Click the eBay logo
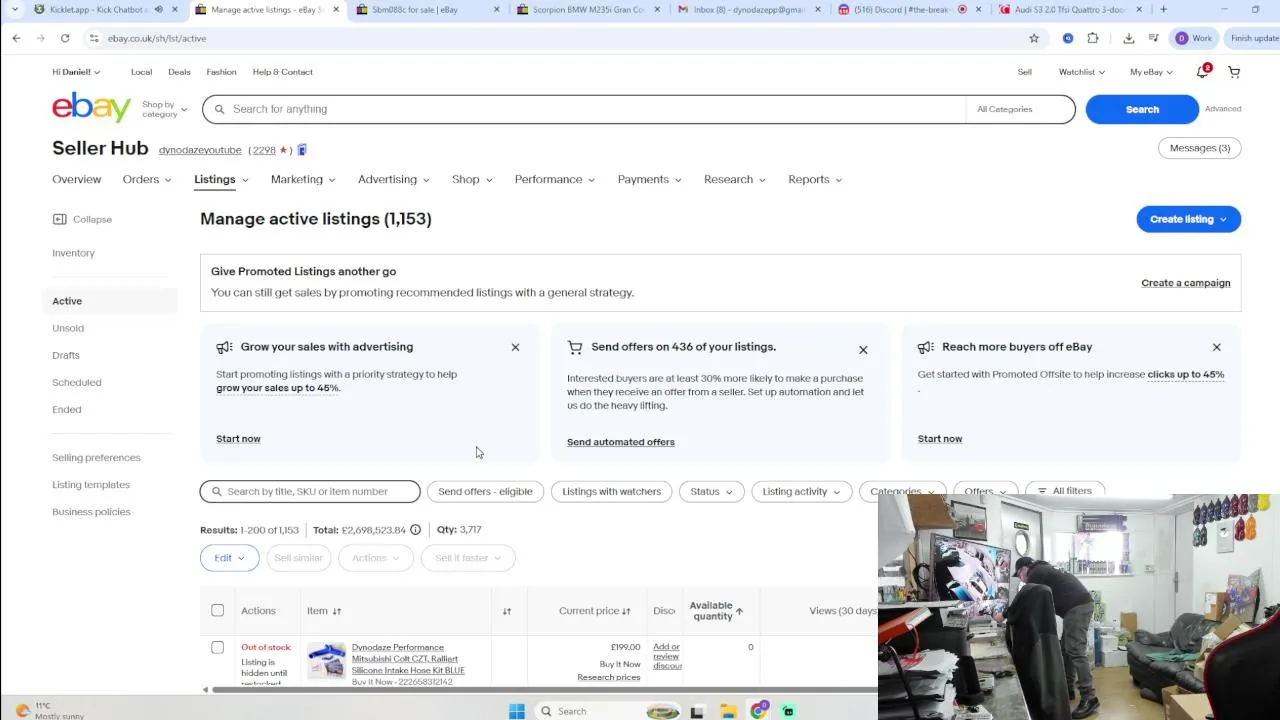 pyautogui.click(x=91, y=107)
